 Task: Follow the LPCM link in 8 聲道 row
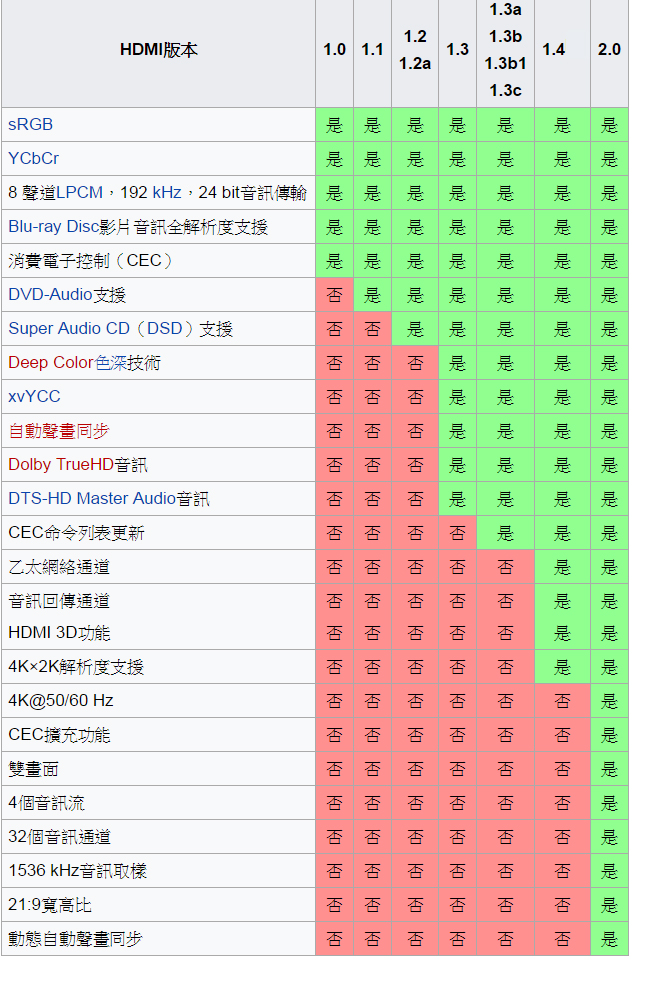79,193
